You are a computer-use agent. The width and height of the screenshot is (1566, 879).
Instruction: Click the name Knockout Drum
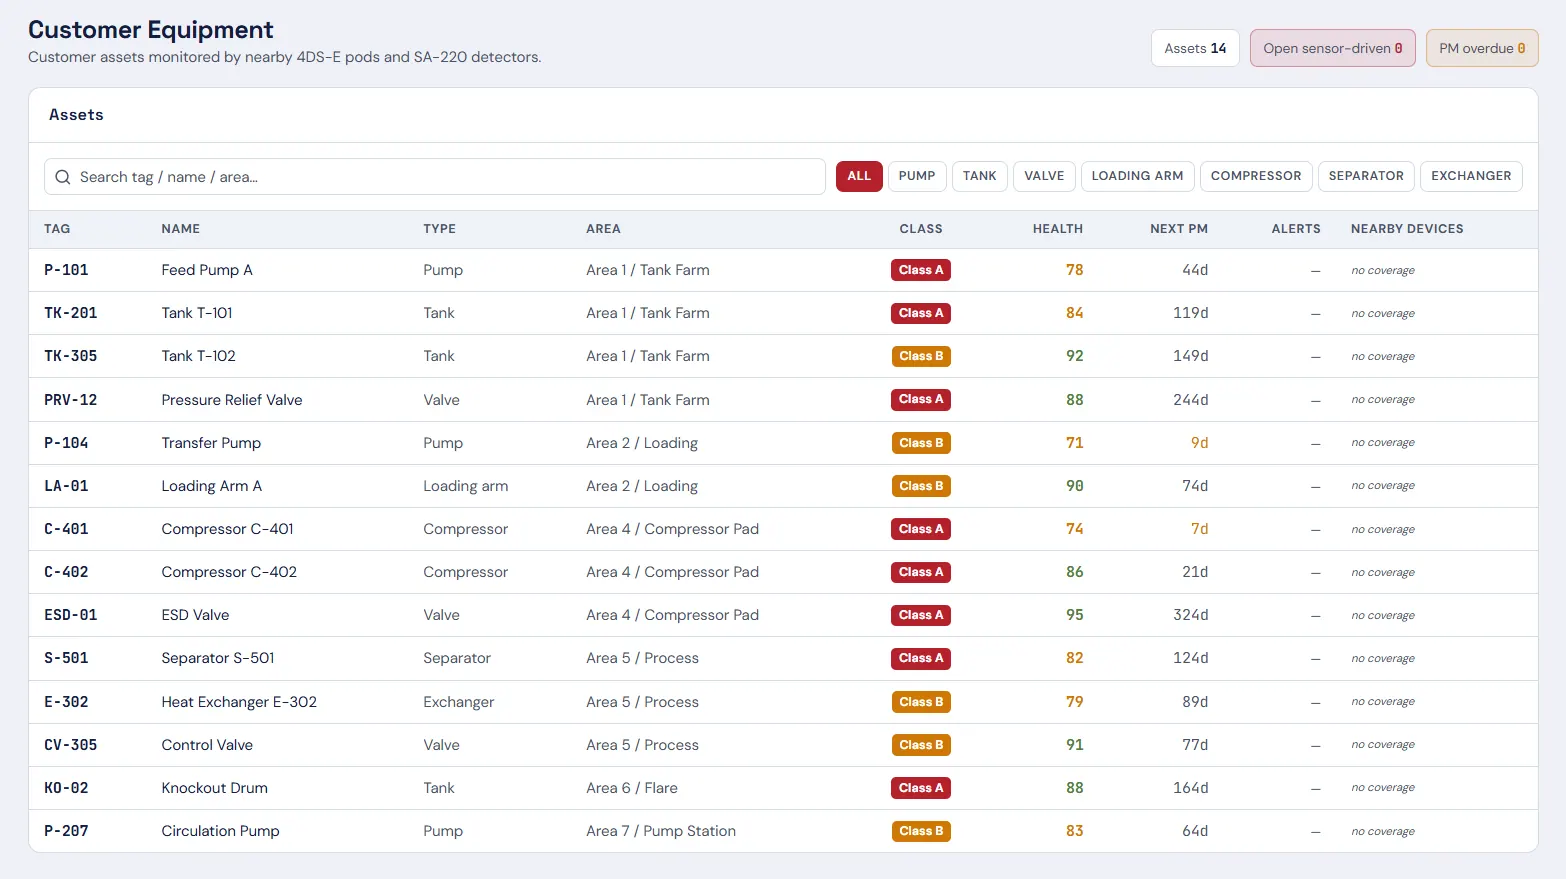point(215,788)
